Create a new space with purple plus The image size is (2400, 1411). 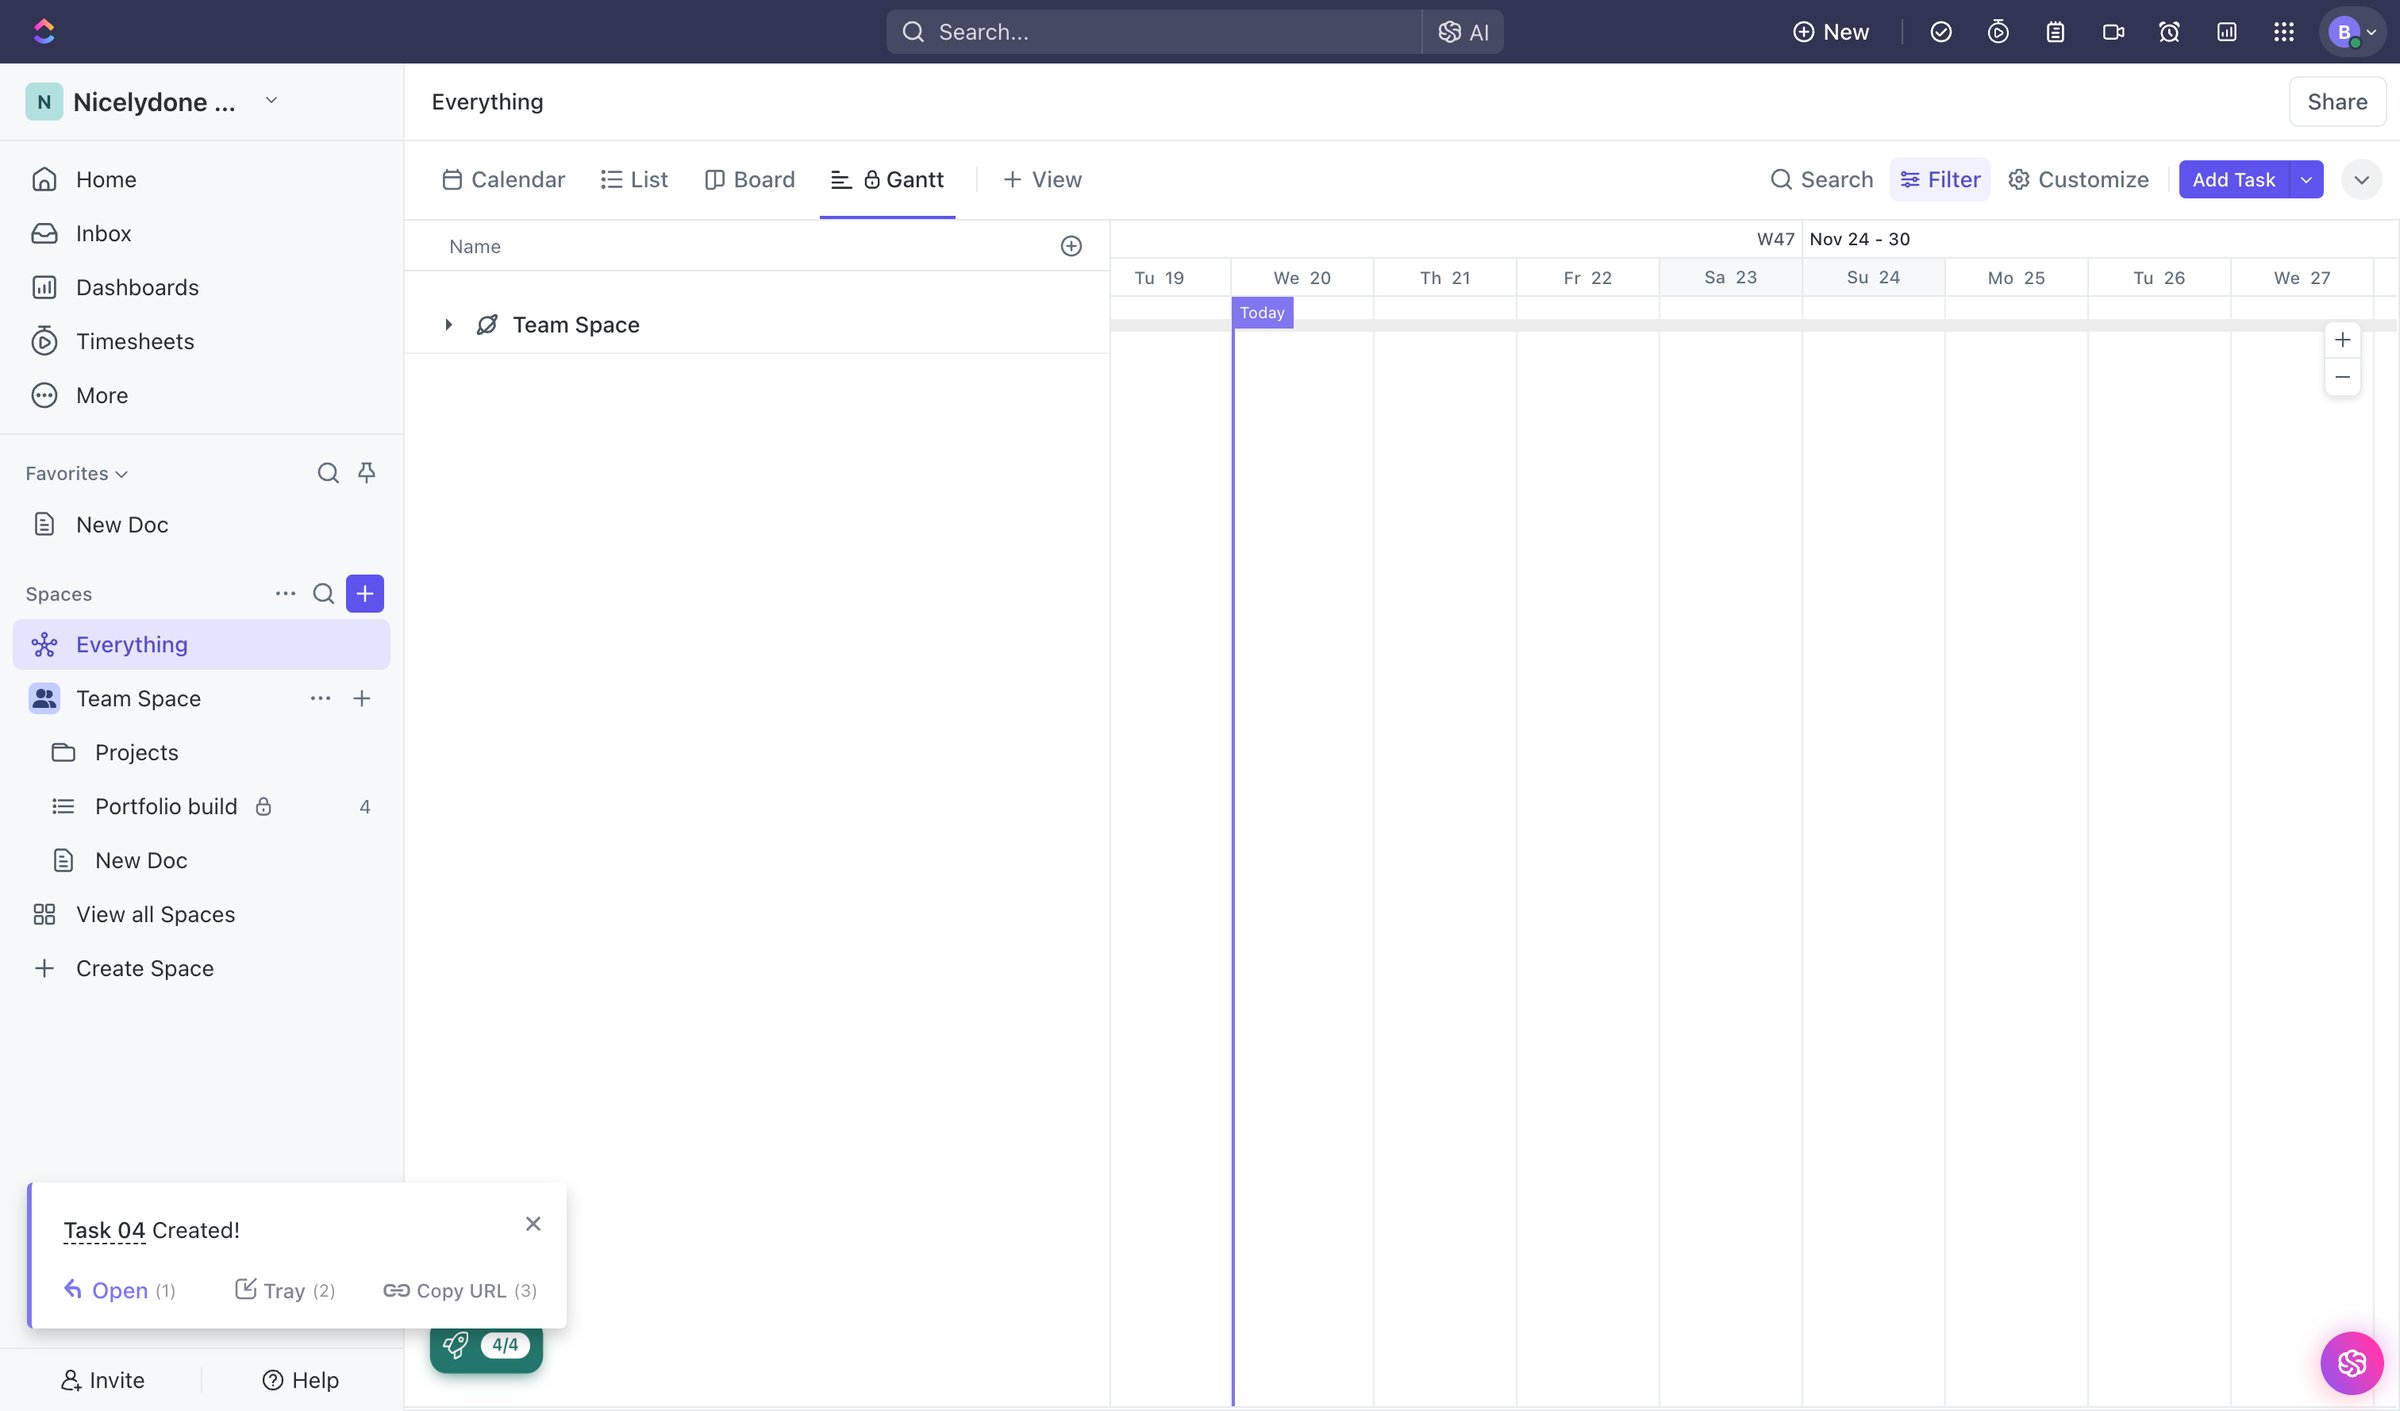point(365,594)
